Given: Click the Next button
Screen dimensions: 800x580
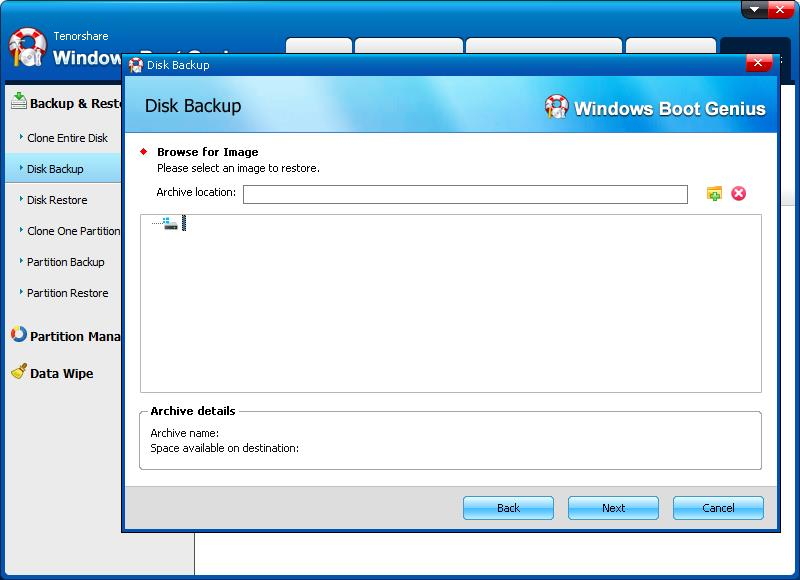Looking at the screenshot, I should (x=613, y=508).
